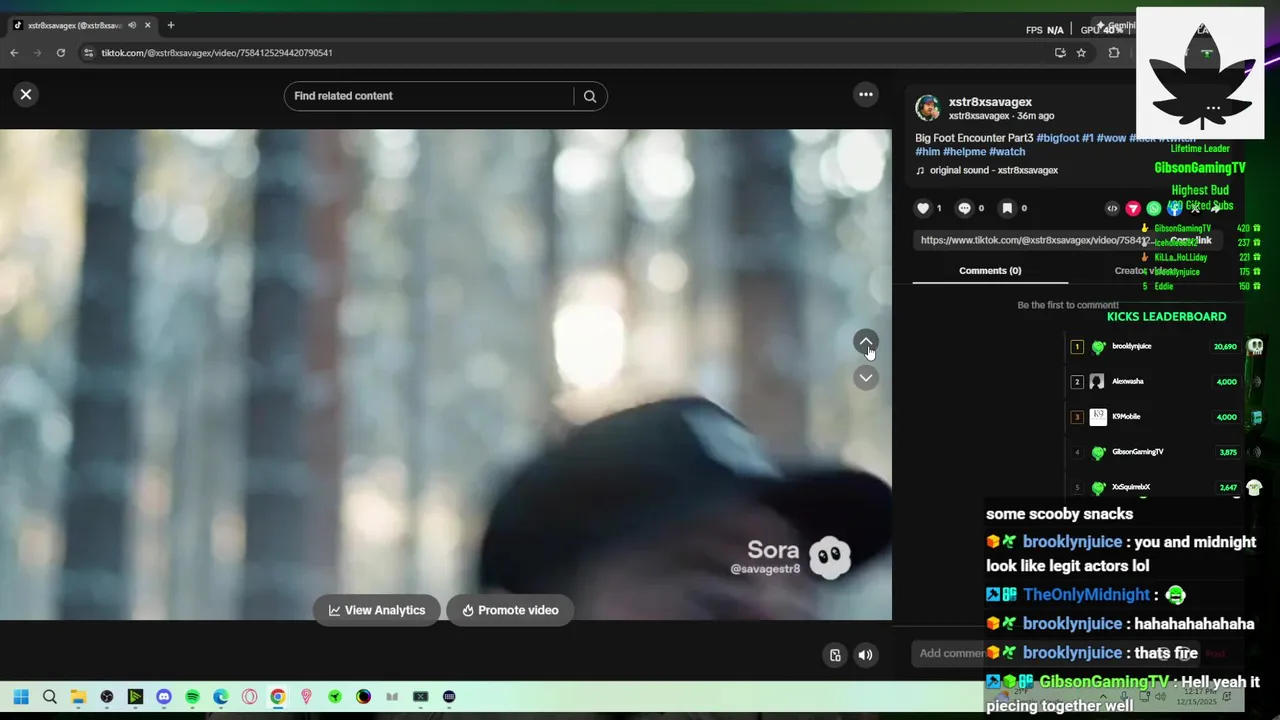Open xstr8xsavagex profile avatar

point(928,108)
